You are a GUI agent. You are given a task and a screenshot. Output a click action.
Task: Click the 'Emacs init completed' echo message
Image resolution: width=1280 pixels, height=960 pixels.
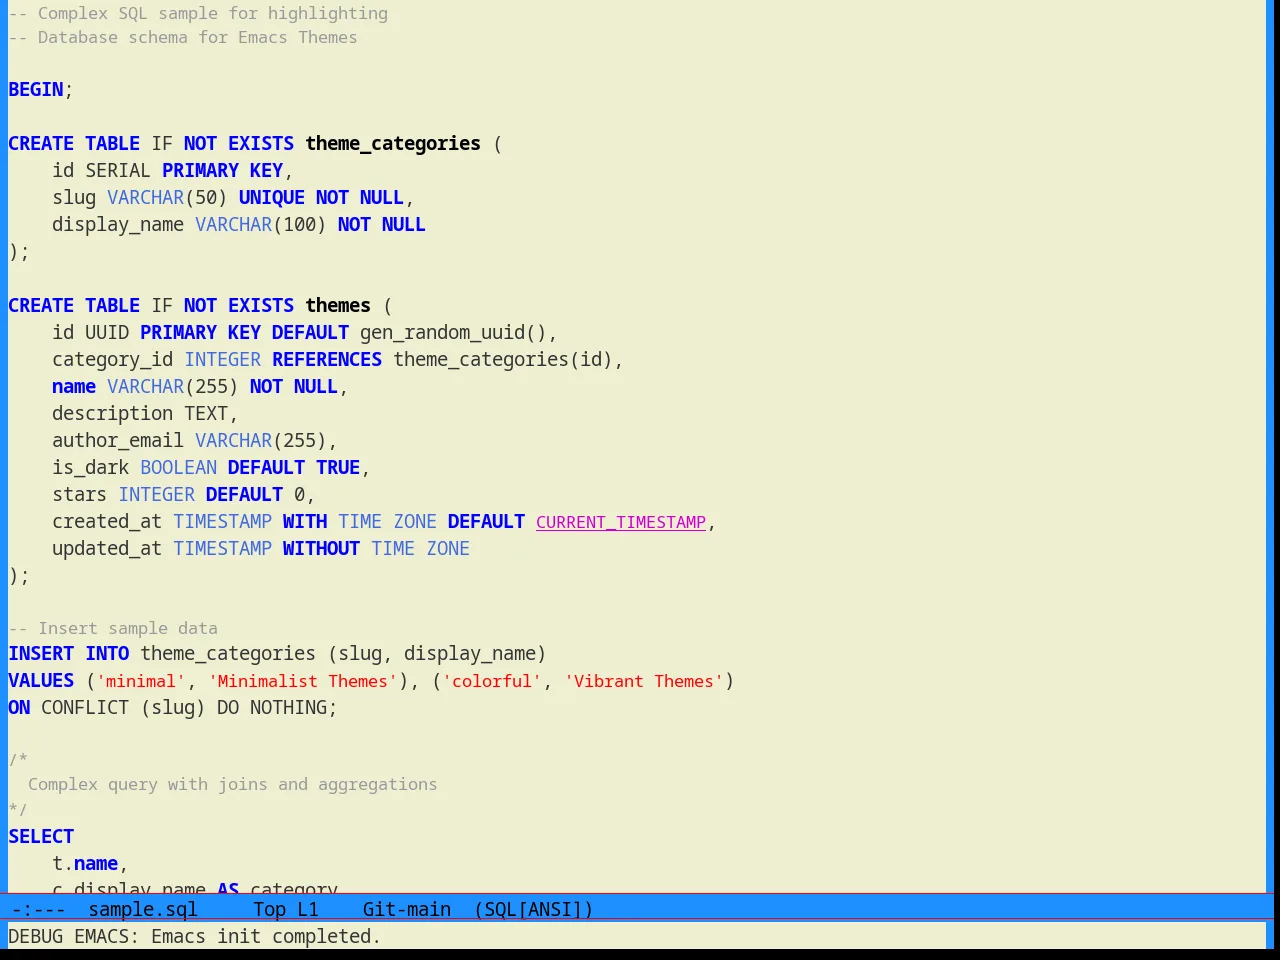266,937
